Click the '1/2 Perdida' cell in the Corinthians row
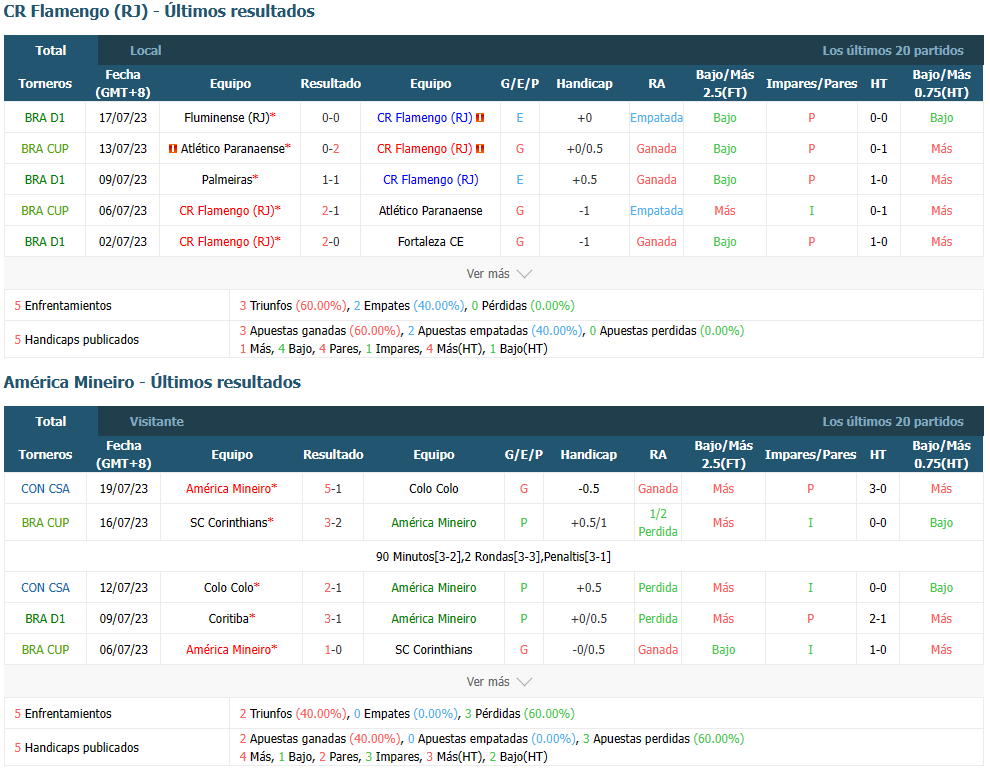 pos(658,523)
